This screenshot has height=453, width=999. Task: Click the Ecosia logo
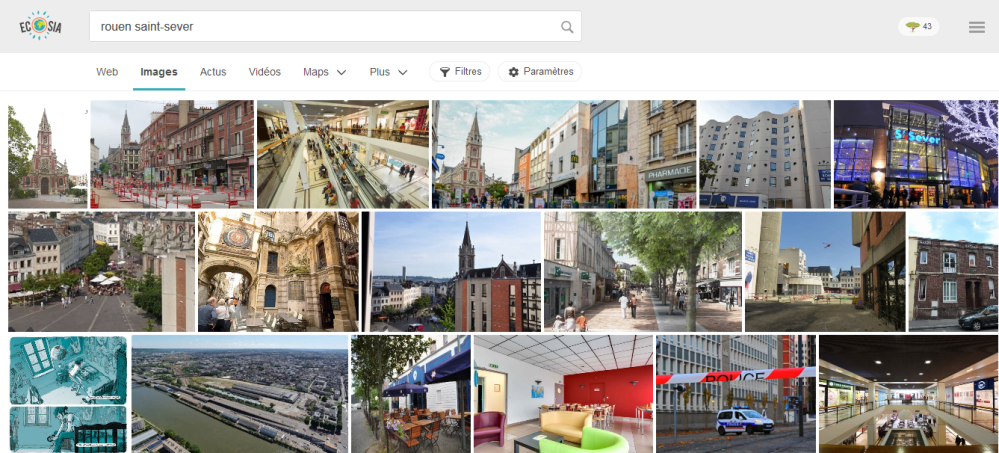coord(40,25)
